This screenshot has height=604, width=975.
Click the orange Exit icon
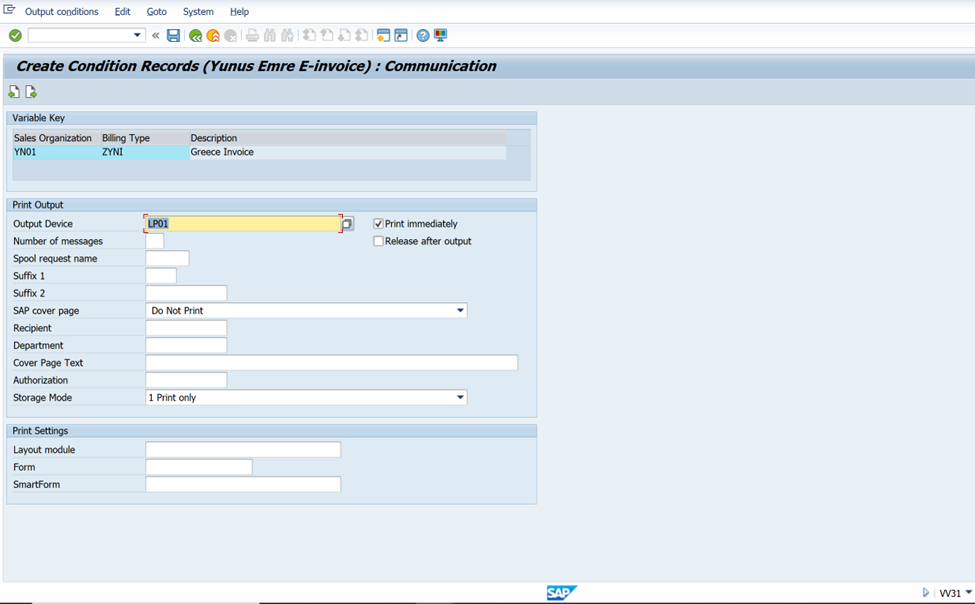[x=213, y=35]
